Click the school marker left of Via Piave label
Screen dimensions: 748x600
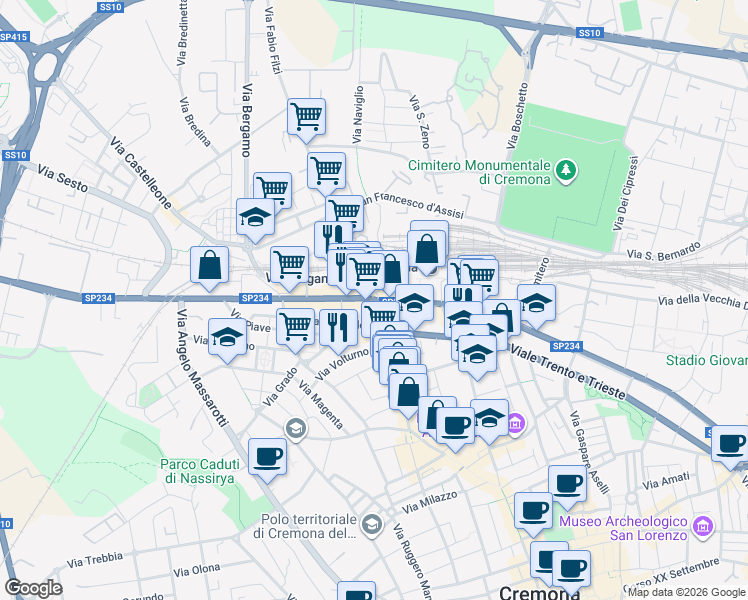click(227, 337)
